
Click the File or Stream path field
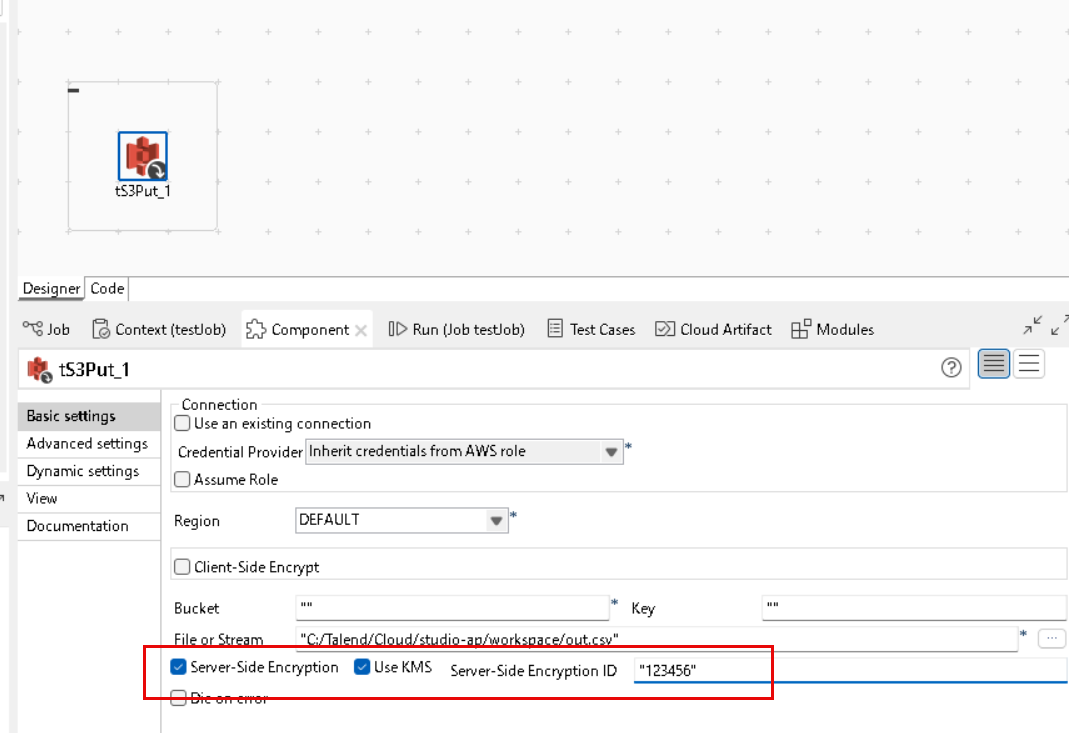click(x=657, y=639)
